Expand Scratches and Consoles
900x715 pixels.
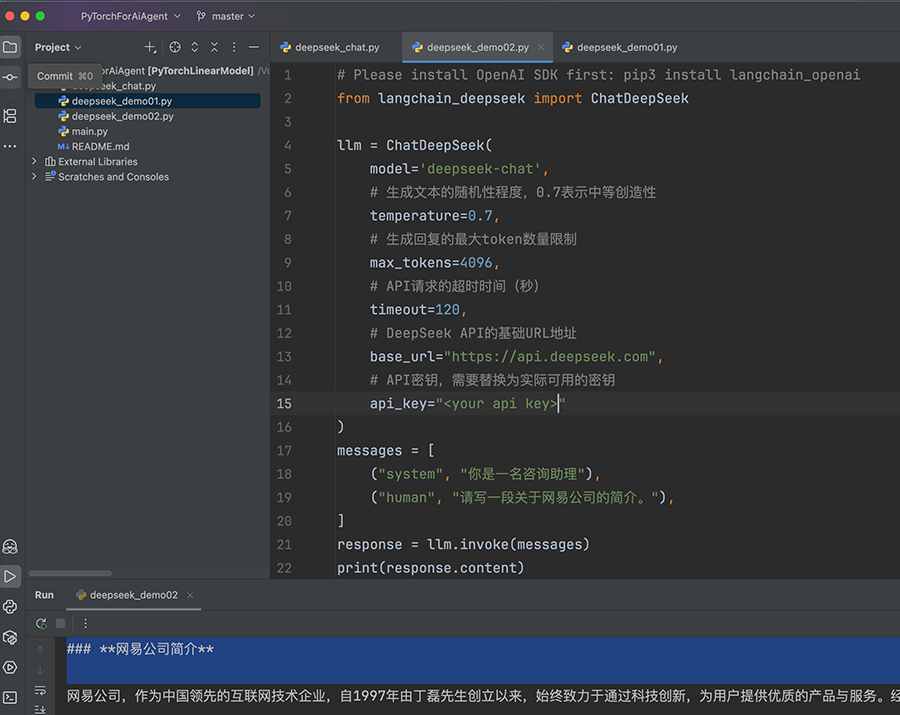(x=33, y=176)
